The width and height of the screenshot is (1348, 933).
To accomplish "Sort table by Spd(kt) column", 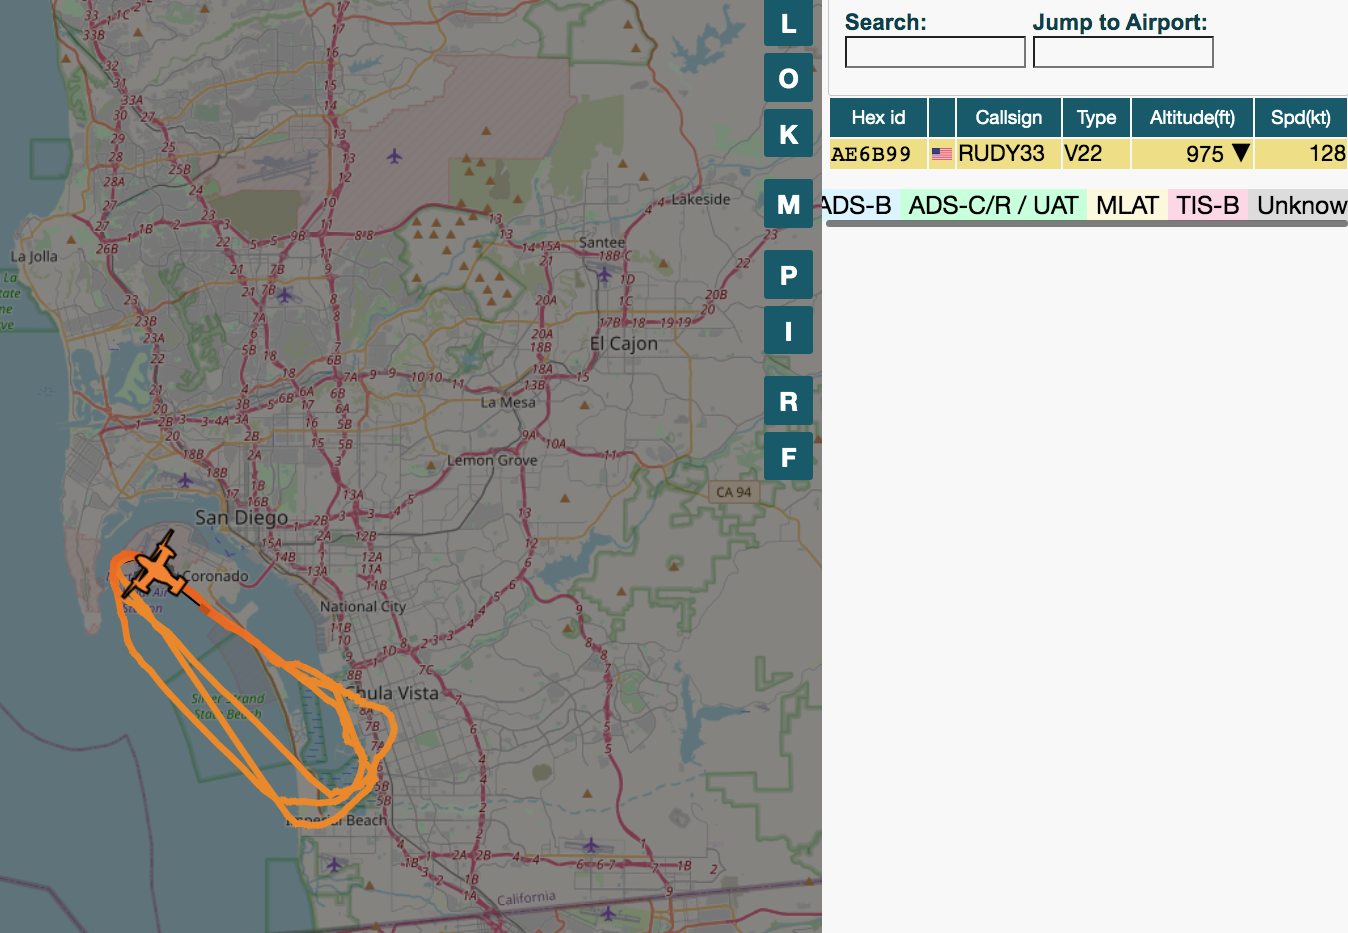I will (1300, 118).
